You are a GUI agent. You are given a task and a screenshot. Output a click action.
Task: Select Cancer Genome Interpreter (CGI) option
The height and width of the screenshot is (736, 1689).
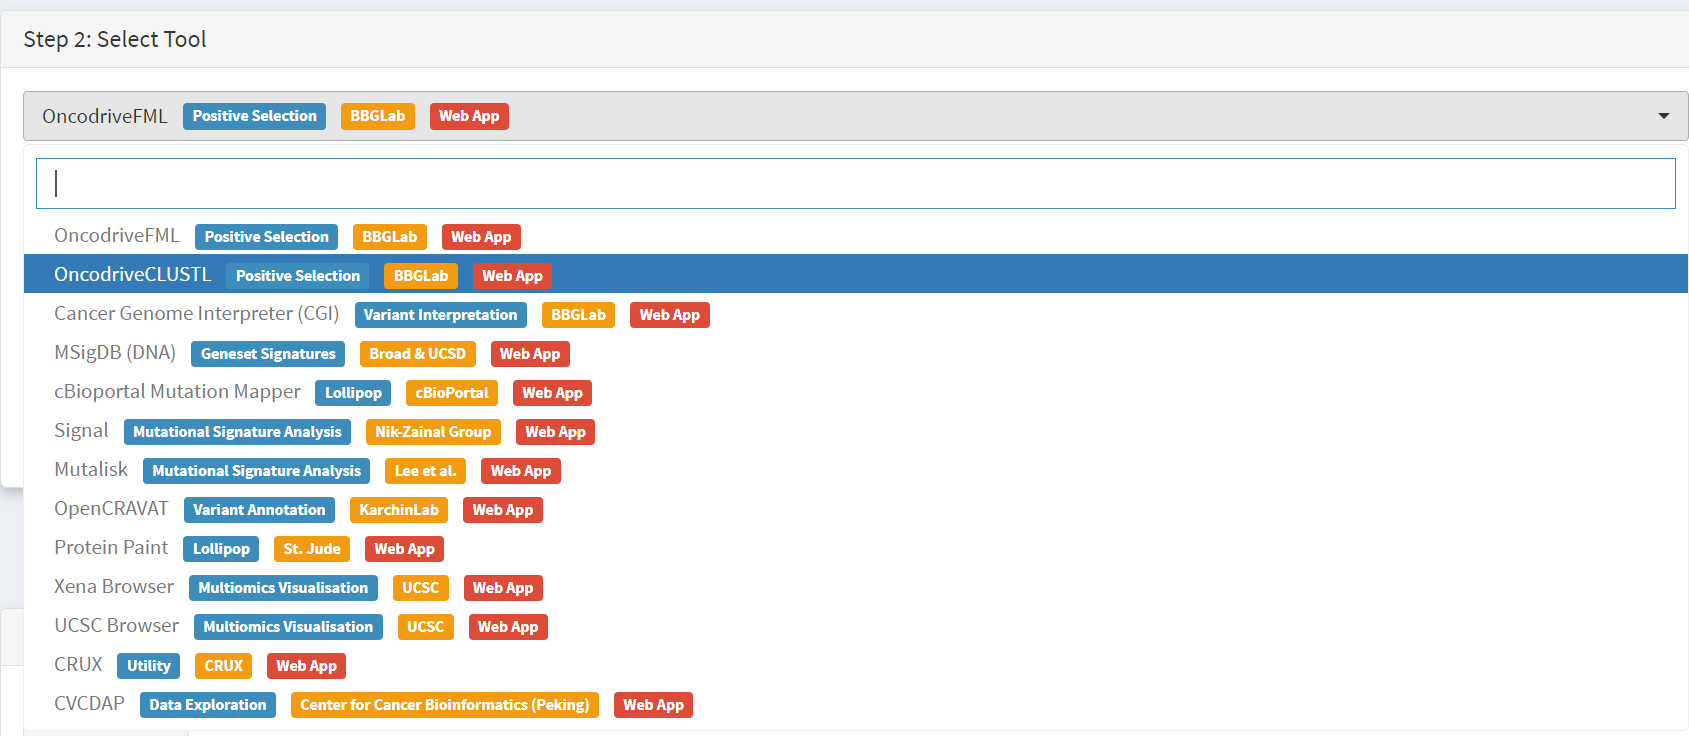coord(856,314)
